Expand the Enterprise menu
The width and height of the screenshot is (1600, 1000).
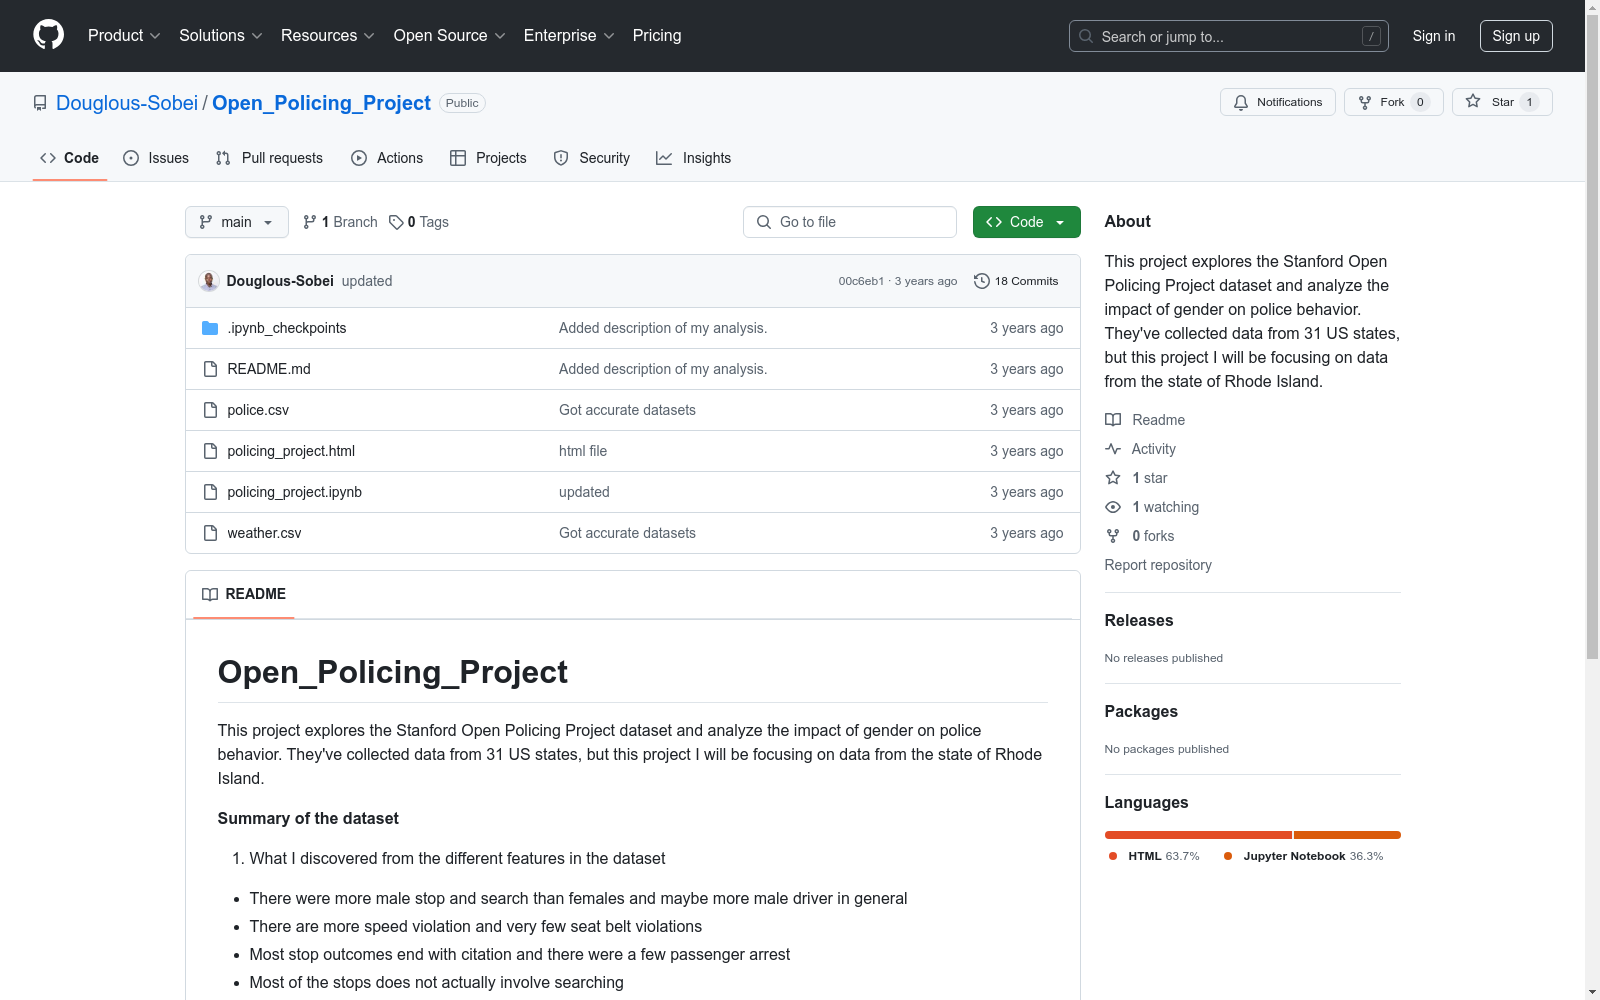pyautogui.click(x=569, y=35)
